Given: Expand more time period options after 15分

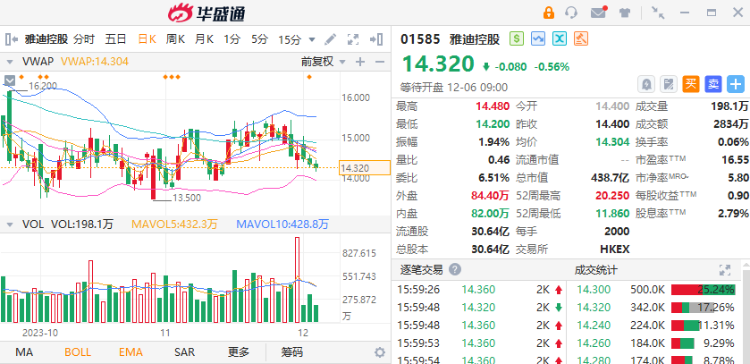Looking at the screenshot, I should click(312, 40).
